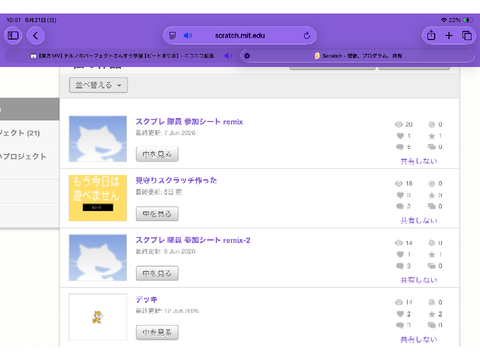Open project title スクブレ 隊員 参加シート remix
Viewport: 480px width, 360px height.
pos(189,122)
